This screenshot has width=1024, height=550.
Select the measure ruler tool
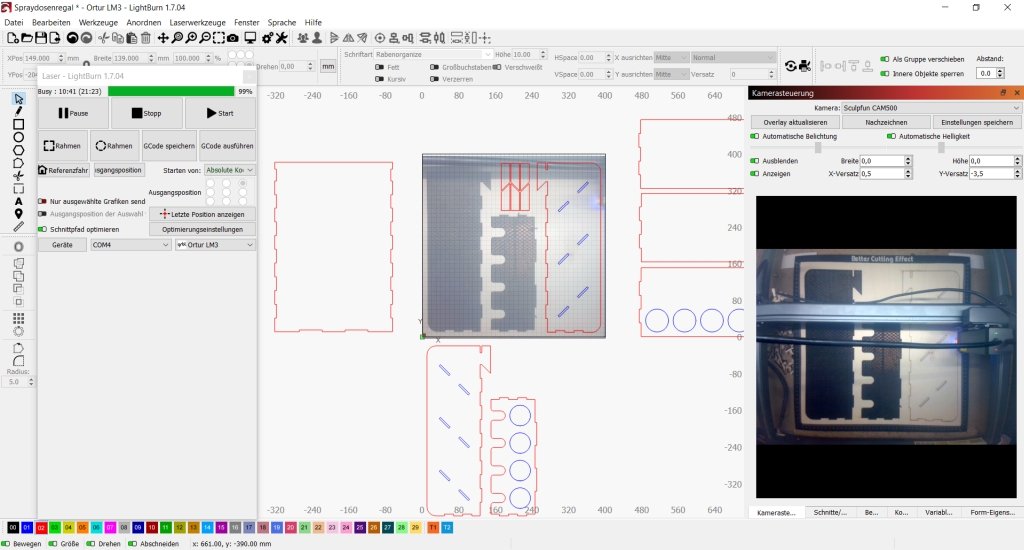click(19, 226)
